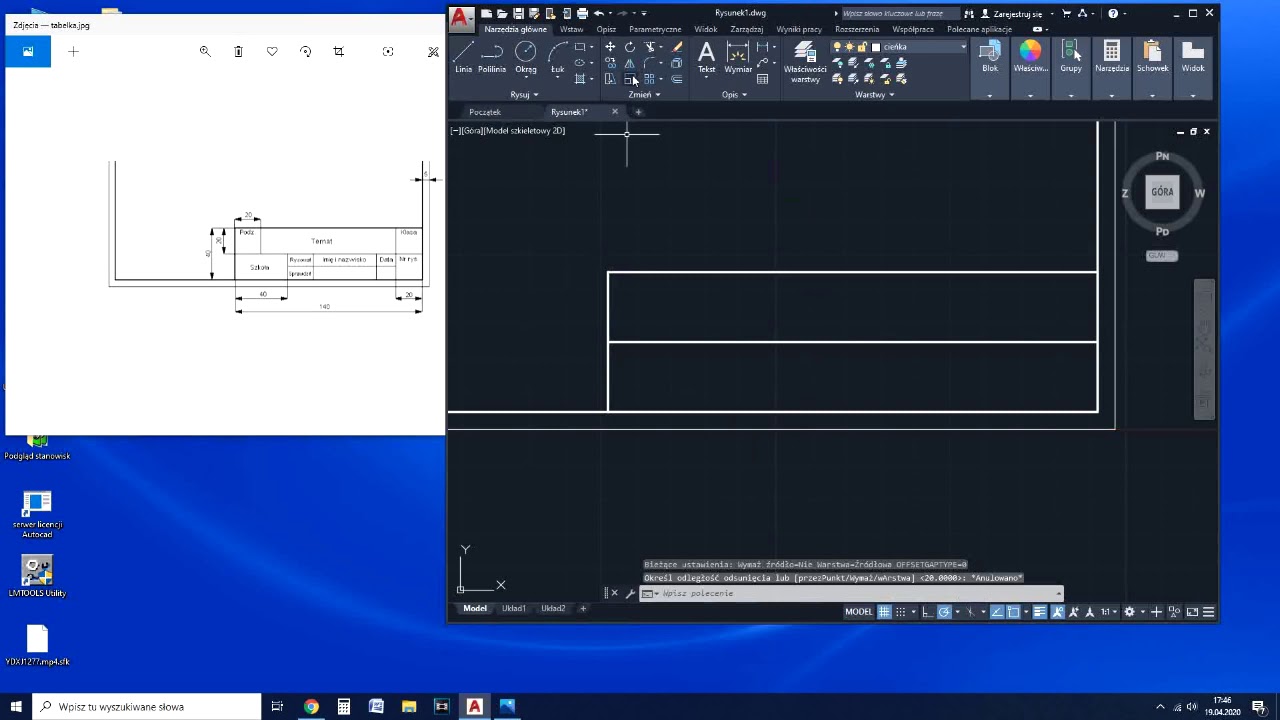Toggle the drawing grid display in status bar

click(x=884, y=612)
